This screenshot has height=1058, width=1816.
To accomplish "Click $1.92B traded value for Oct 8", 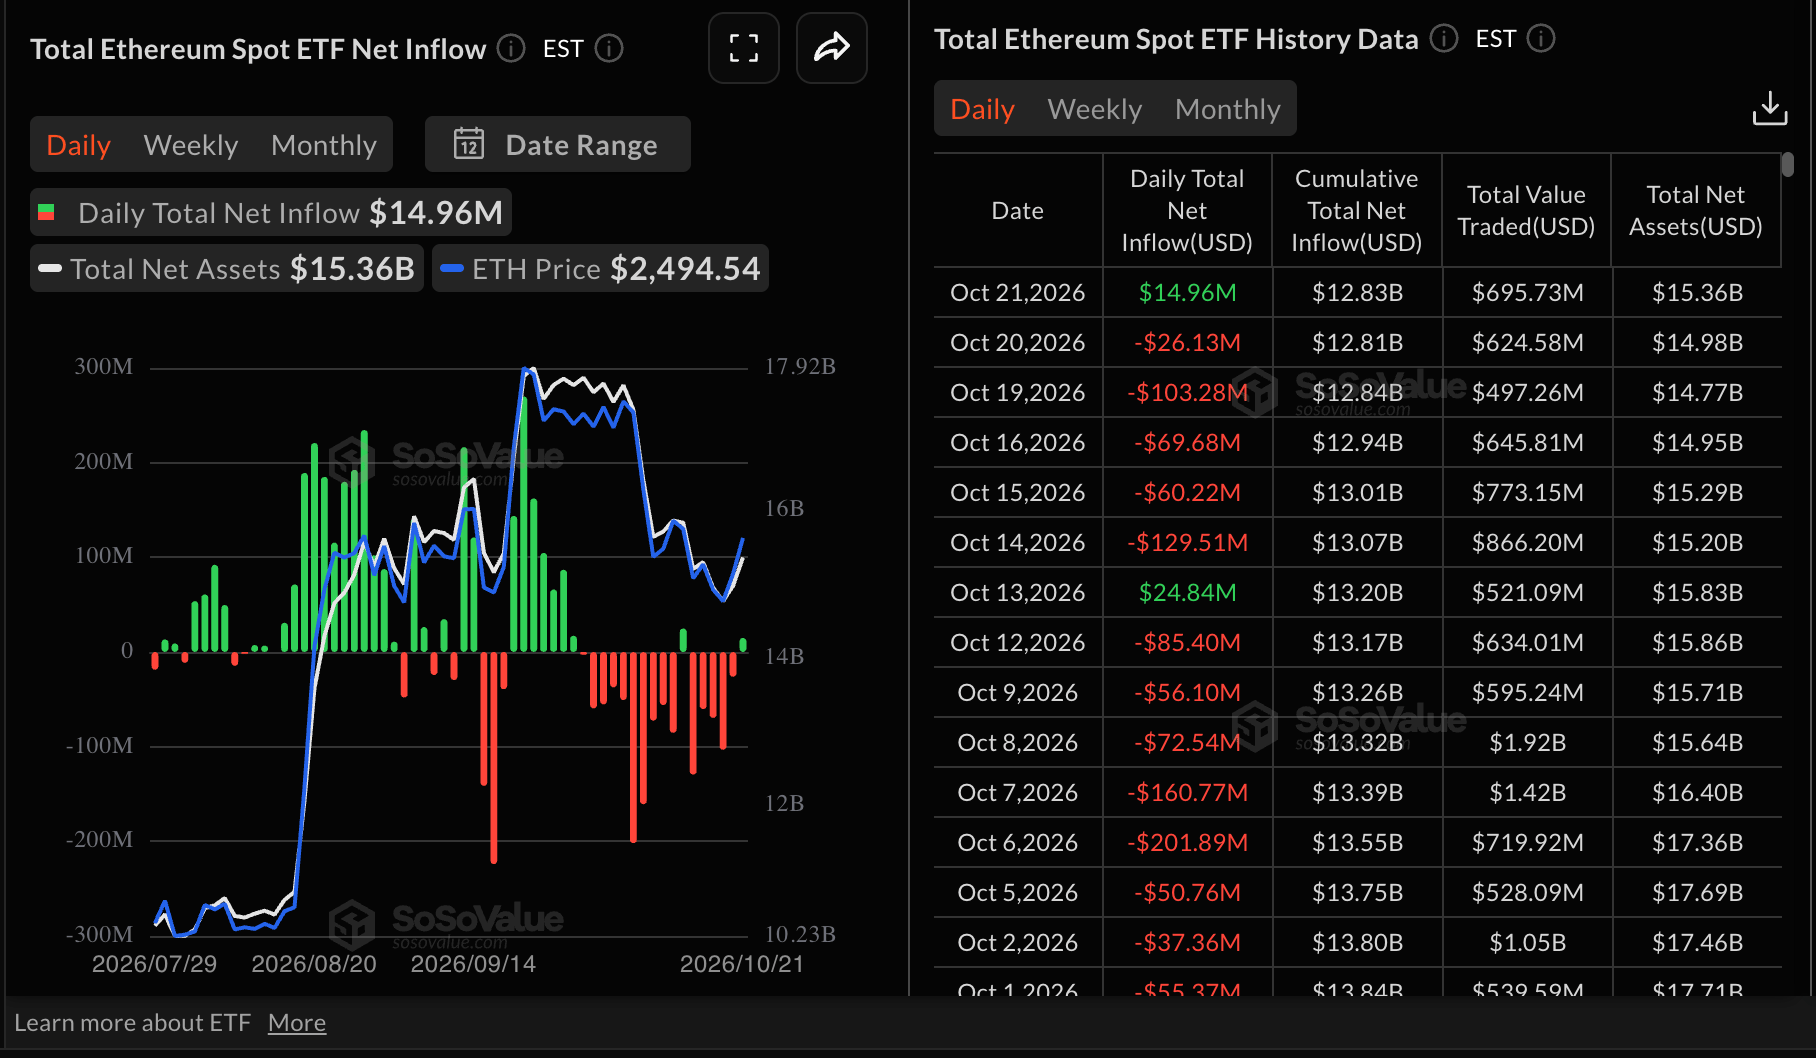I will [x=1527, y=742].
